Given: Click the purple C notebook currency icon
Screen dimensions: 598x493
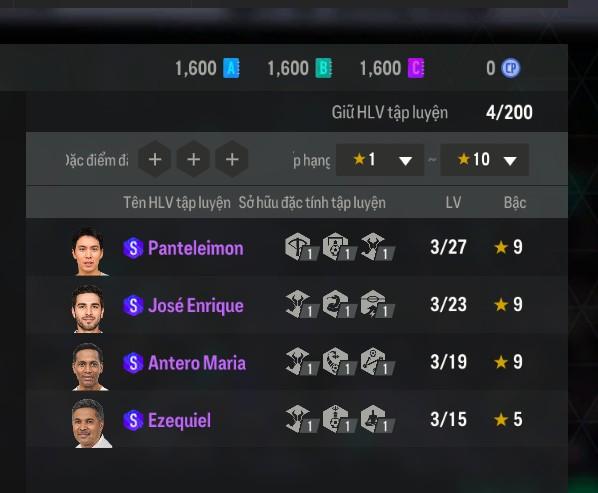Looking at the screenshot, I should pyautogui.click(x=416, y=69).
